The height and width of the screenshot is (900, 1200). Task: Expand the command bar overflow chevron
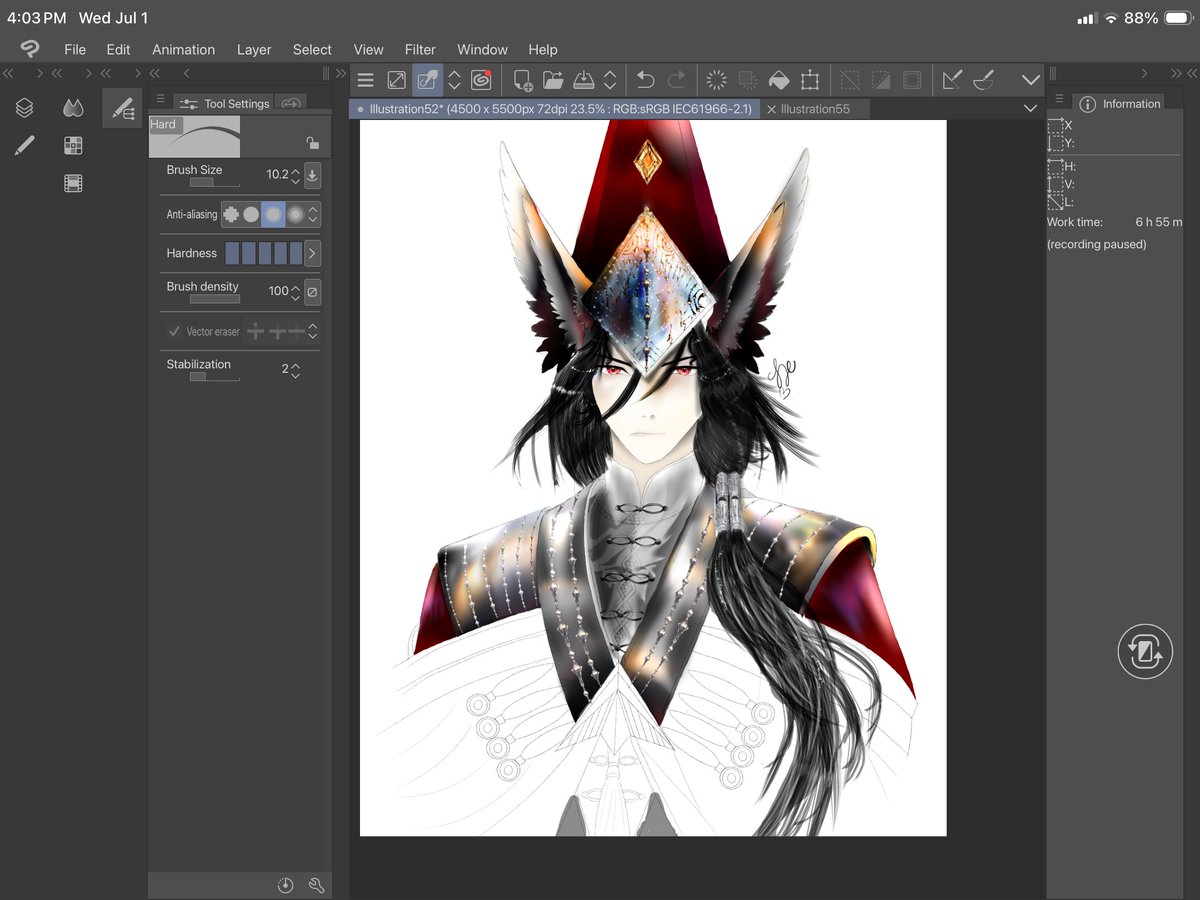pyautogui.click(x=1031, y=80)
